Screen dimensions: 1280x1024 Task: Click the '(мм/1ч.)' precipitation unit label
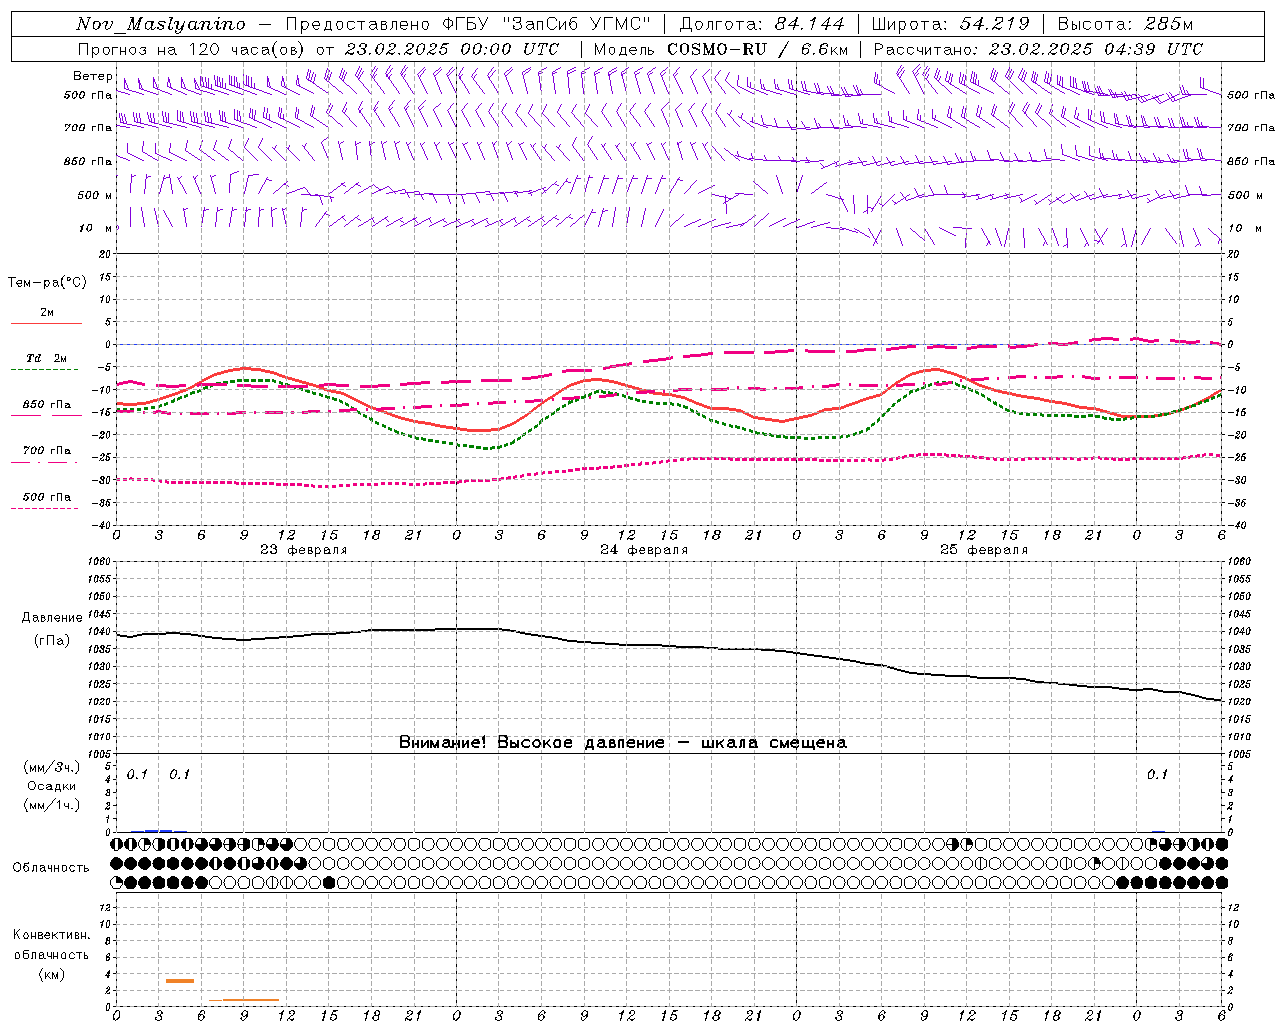coord(52,805)
